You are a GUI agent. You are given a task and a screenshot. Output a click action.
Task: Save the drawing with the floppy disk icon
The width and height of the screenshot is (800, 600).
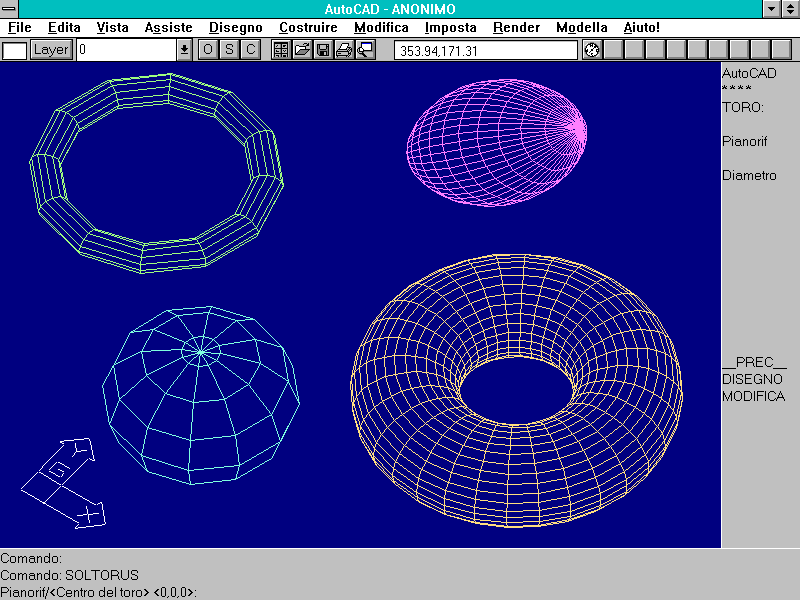[x=323, y=50]
